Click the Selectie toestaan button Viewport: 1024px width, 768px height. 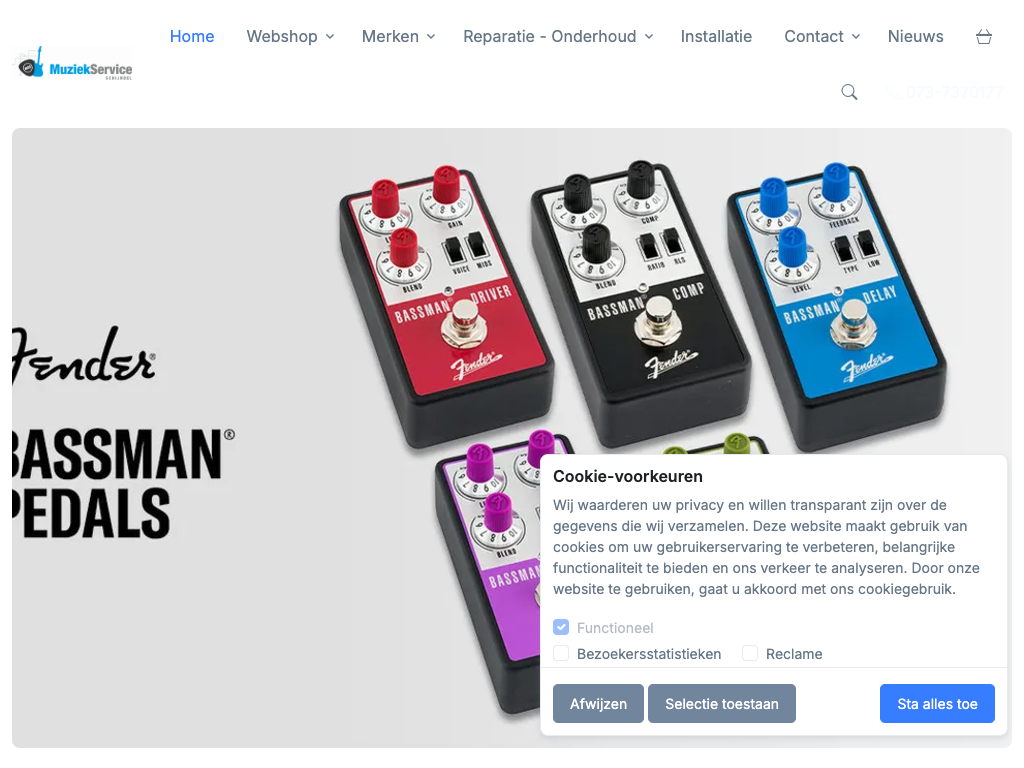point(722,703)
